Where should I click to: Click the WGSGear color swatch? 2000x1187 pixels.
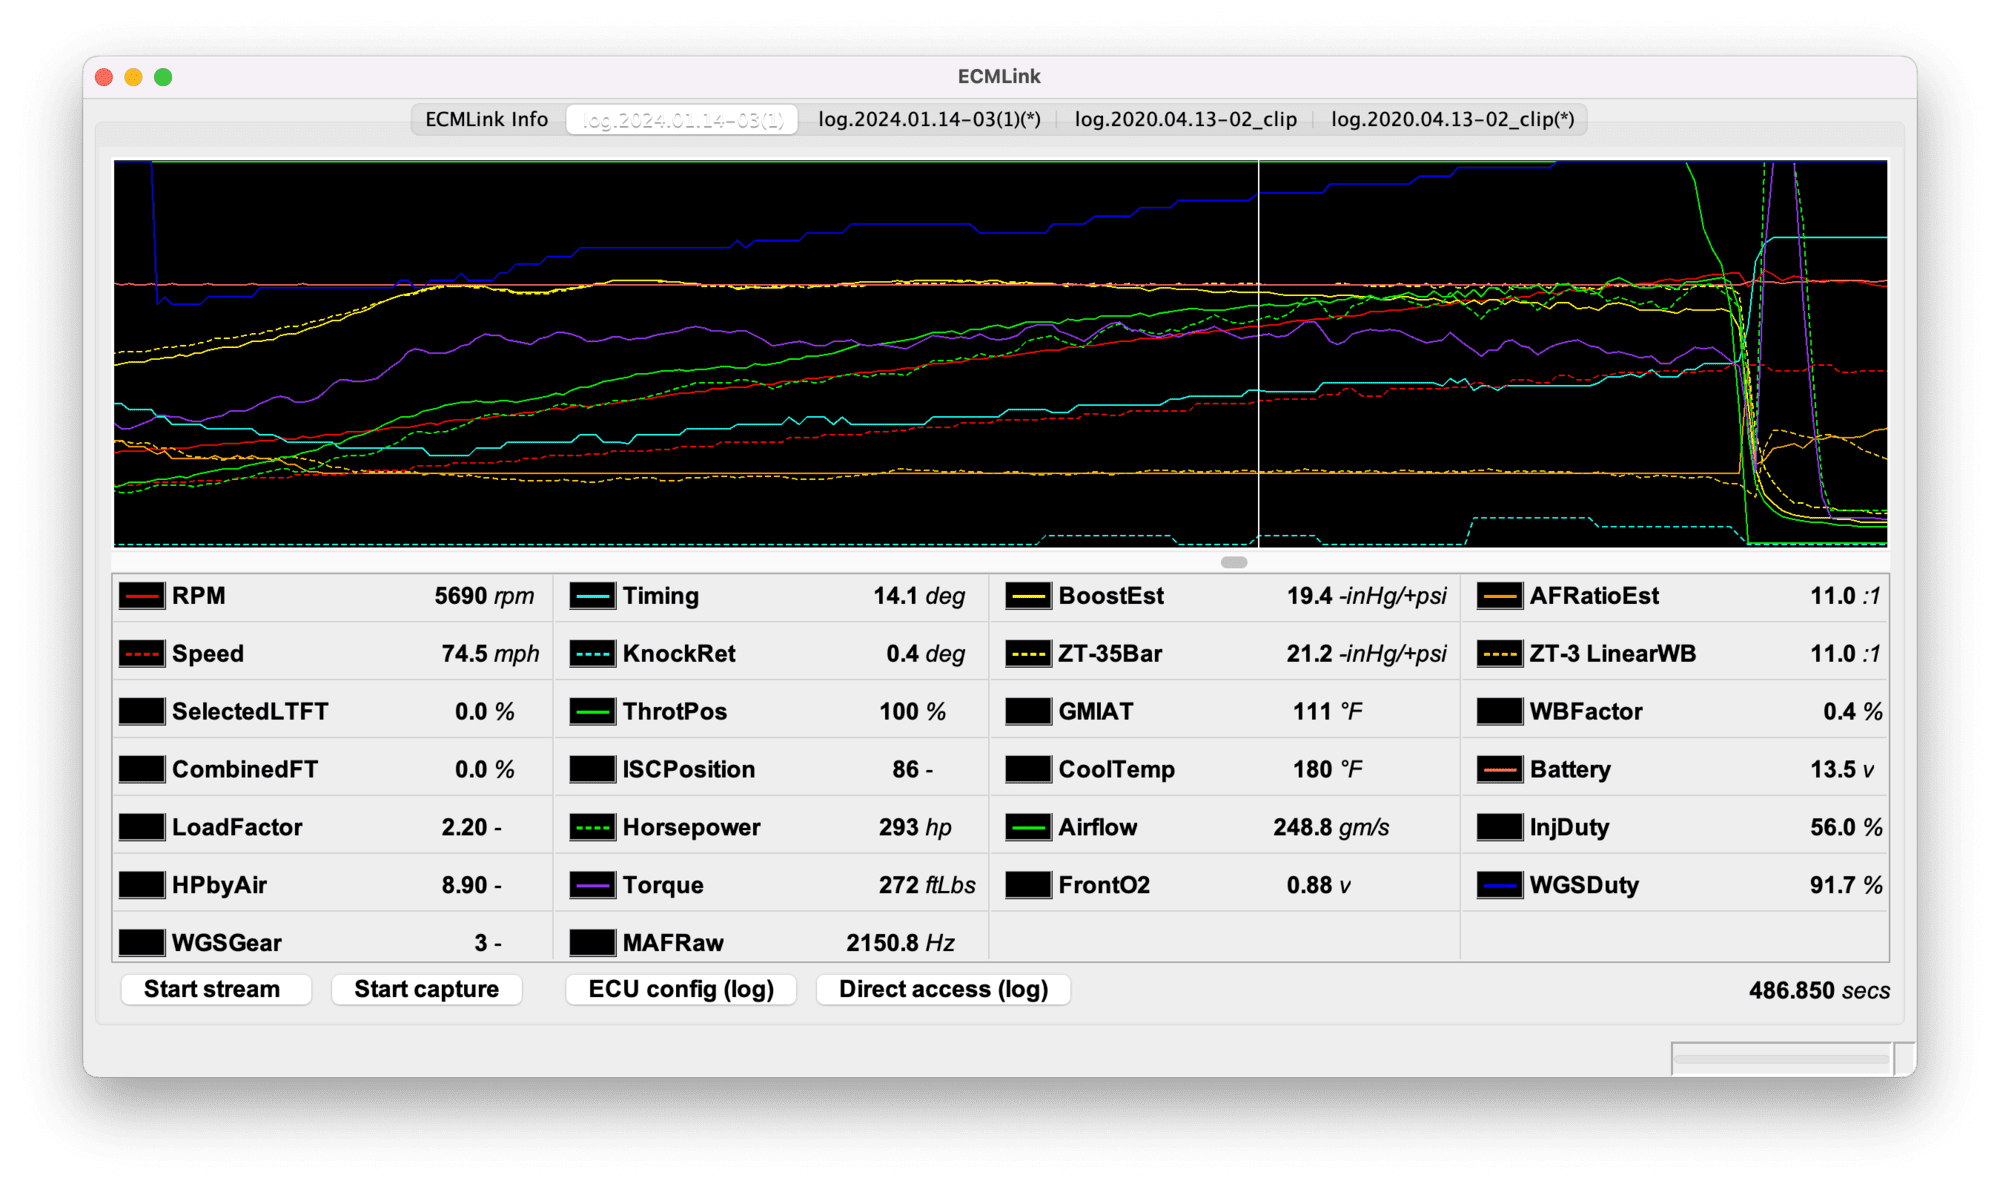[142, 943]
